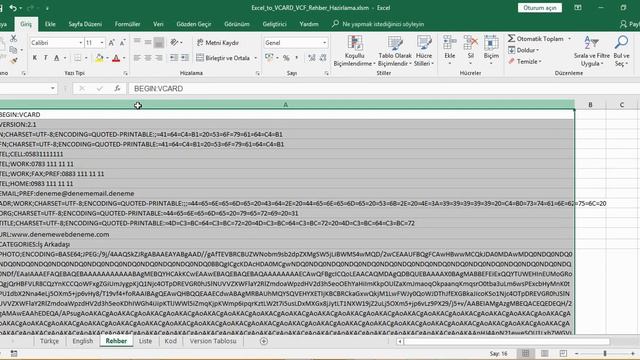
Task: Apply the percent style icon
Action: pos(286,58)
